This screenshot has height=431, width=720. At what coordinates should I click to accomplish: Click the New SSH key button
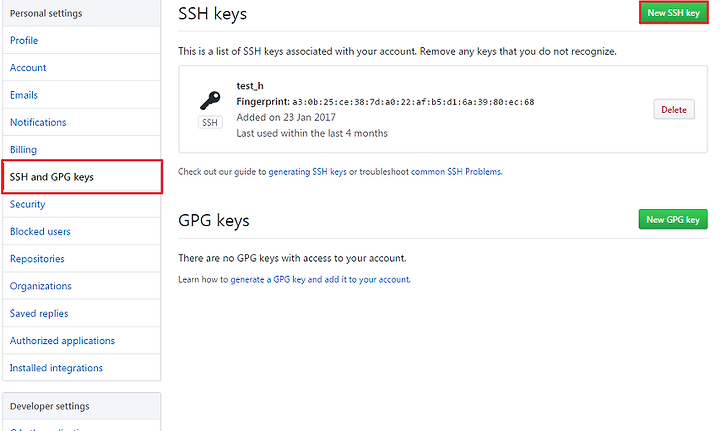coord(673,13)
